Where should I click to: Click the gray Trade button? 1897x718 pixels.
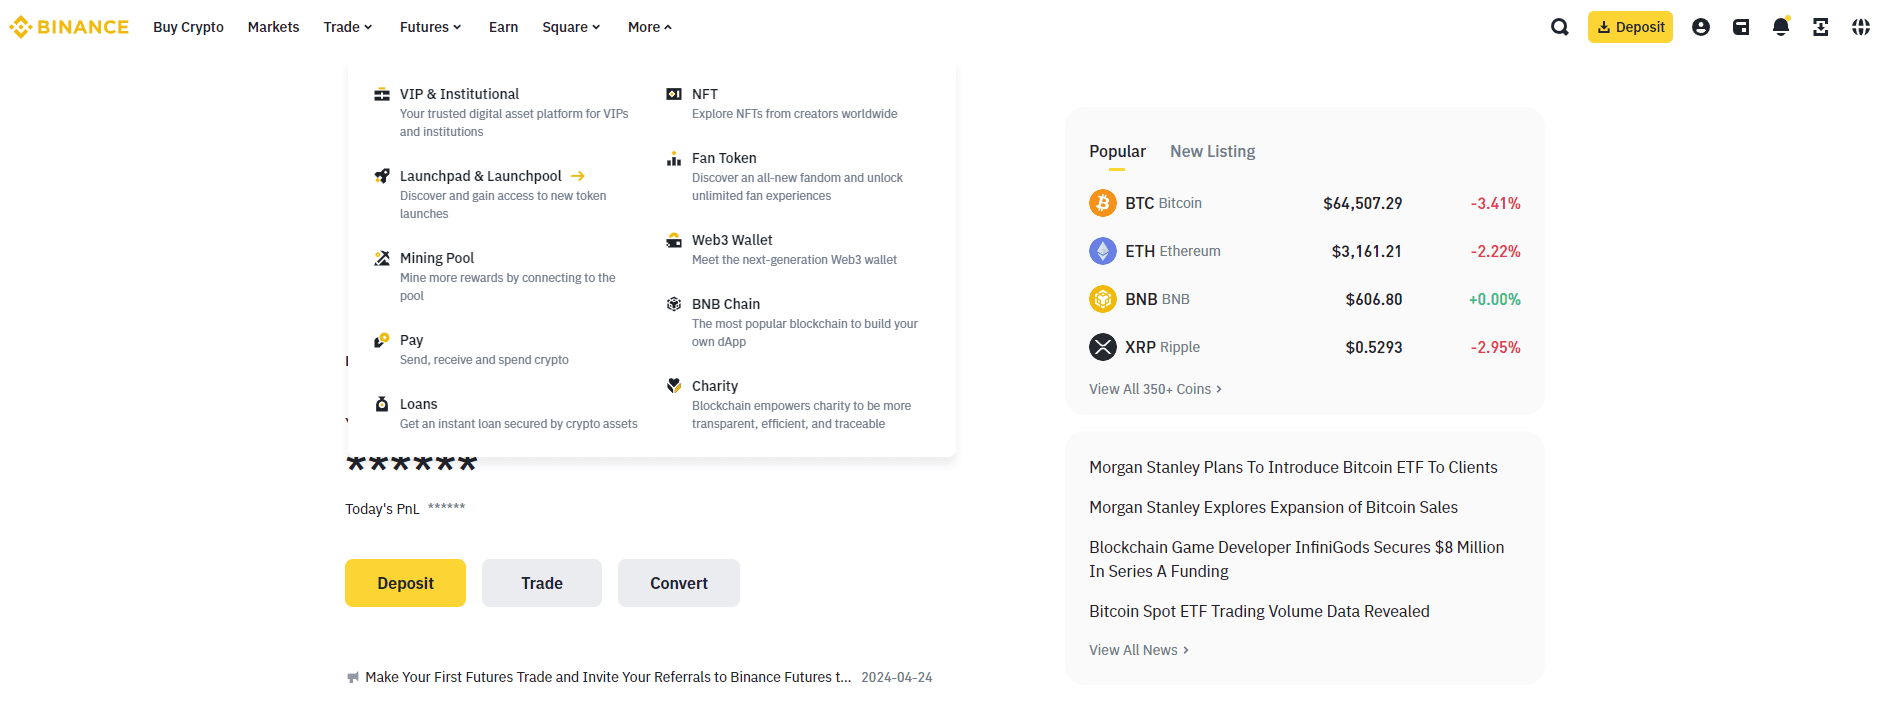(x=541, y=583)
